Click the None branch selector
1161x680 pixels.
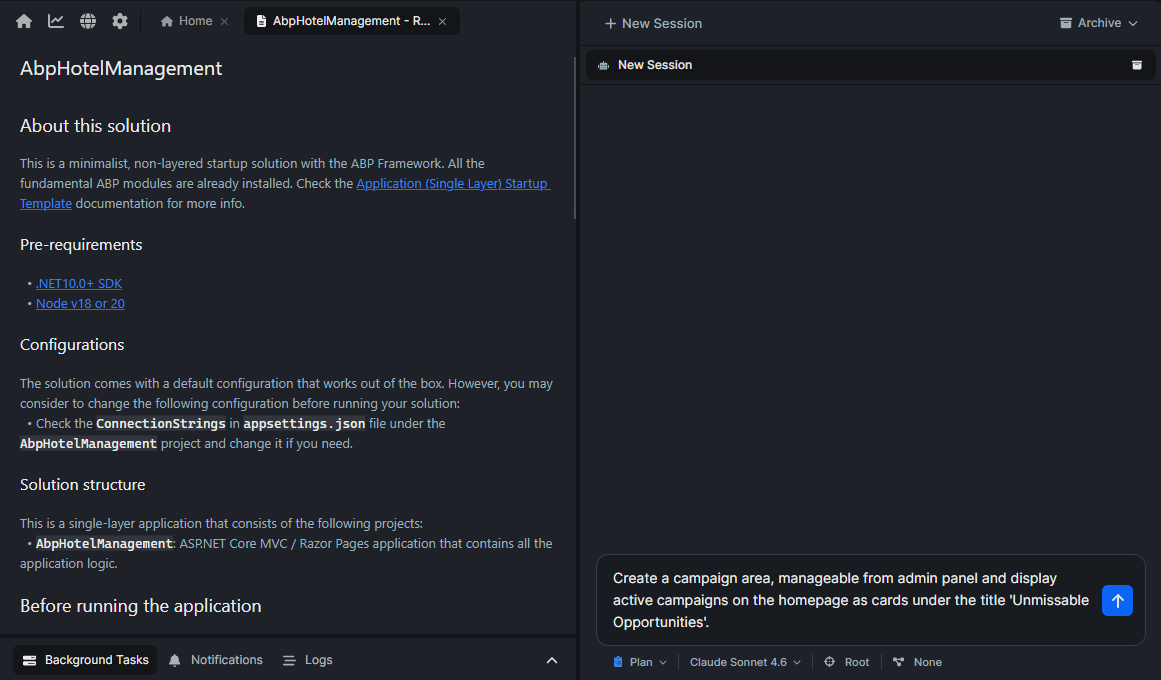point(917,662)
